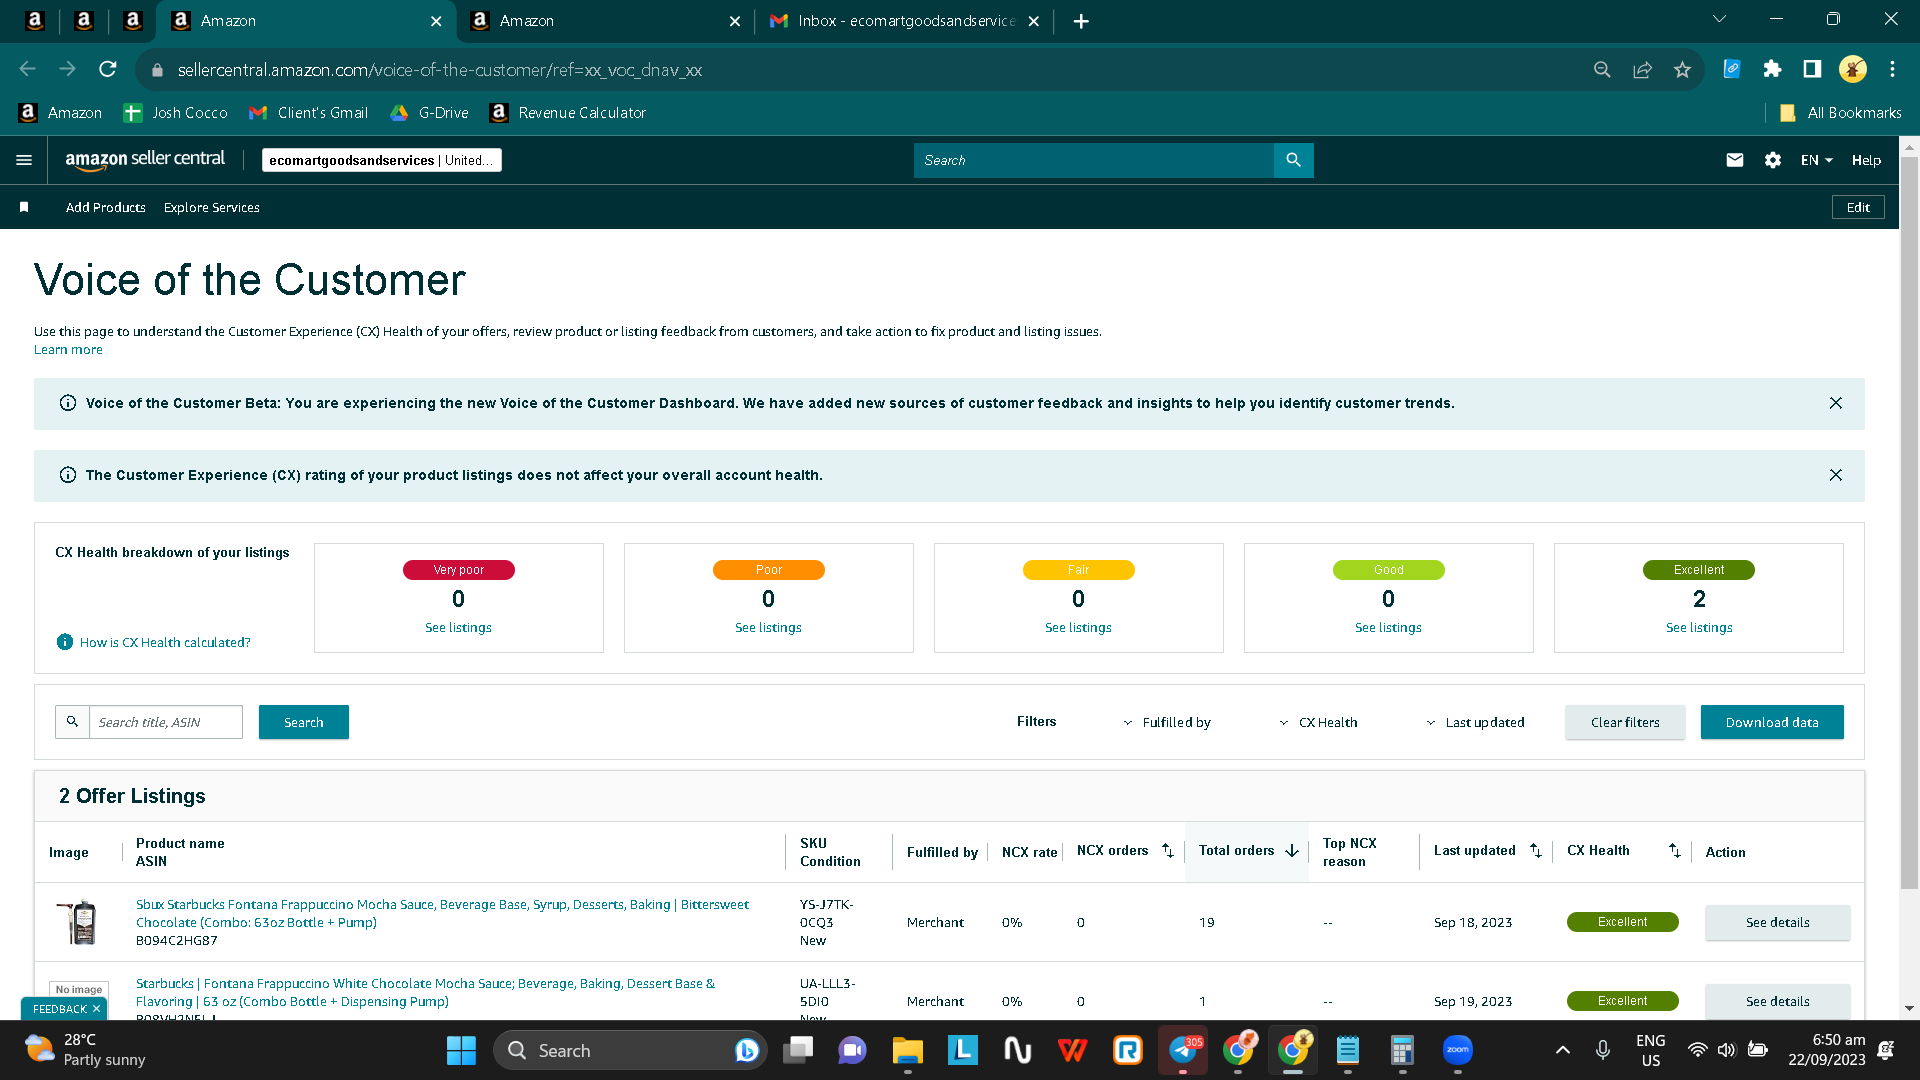1920x1080 pixels.
Task: Open Telegram from the taskbar
Action: point(1183,1050)
